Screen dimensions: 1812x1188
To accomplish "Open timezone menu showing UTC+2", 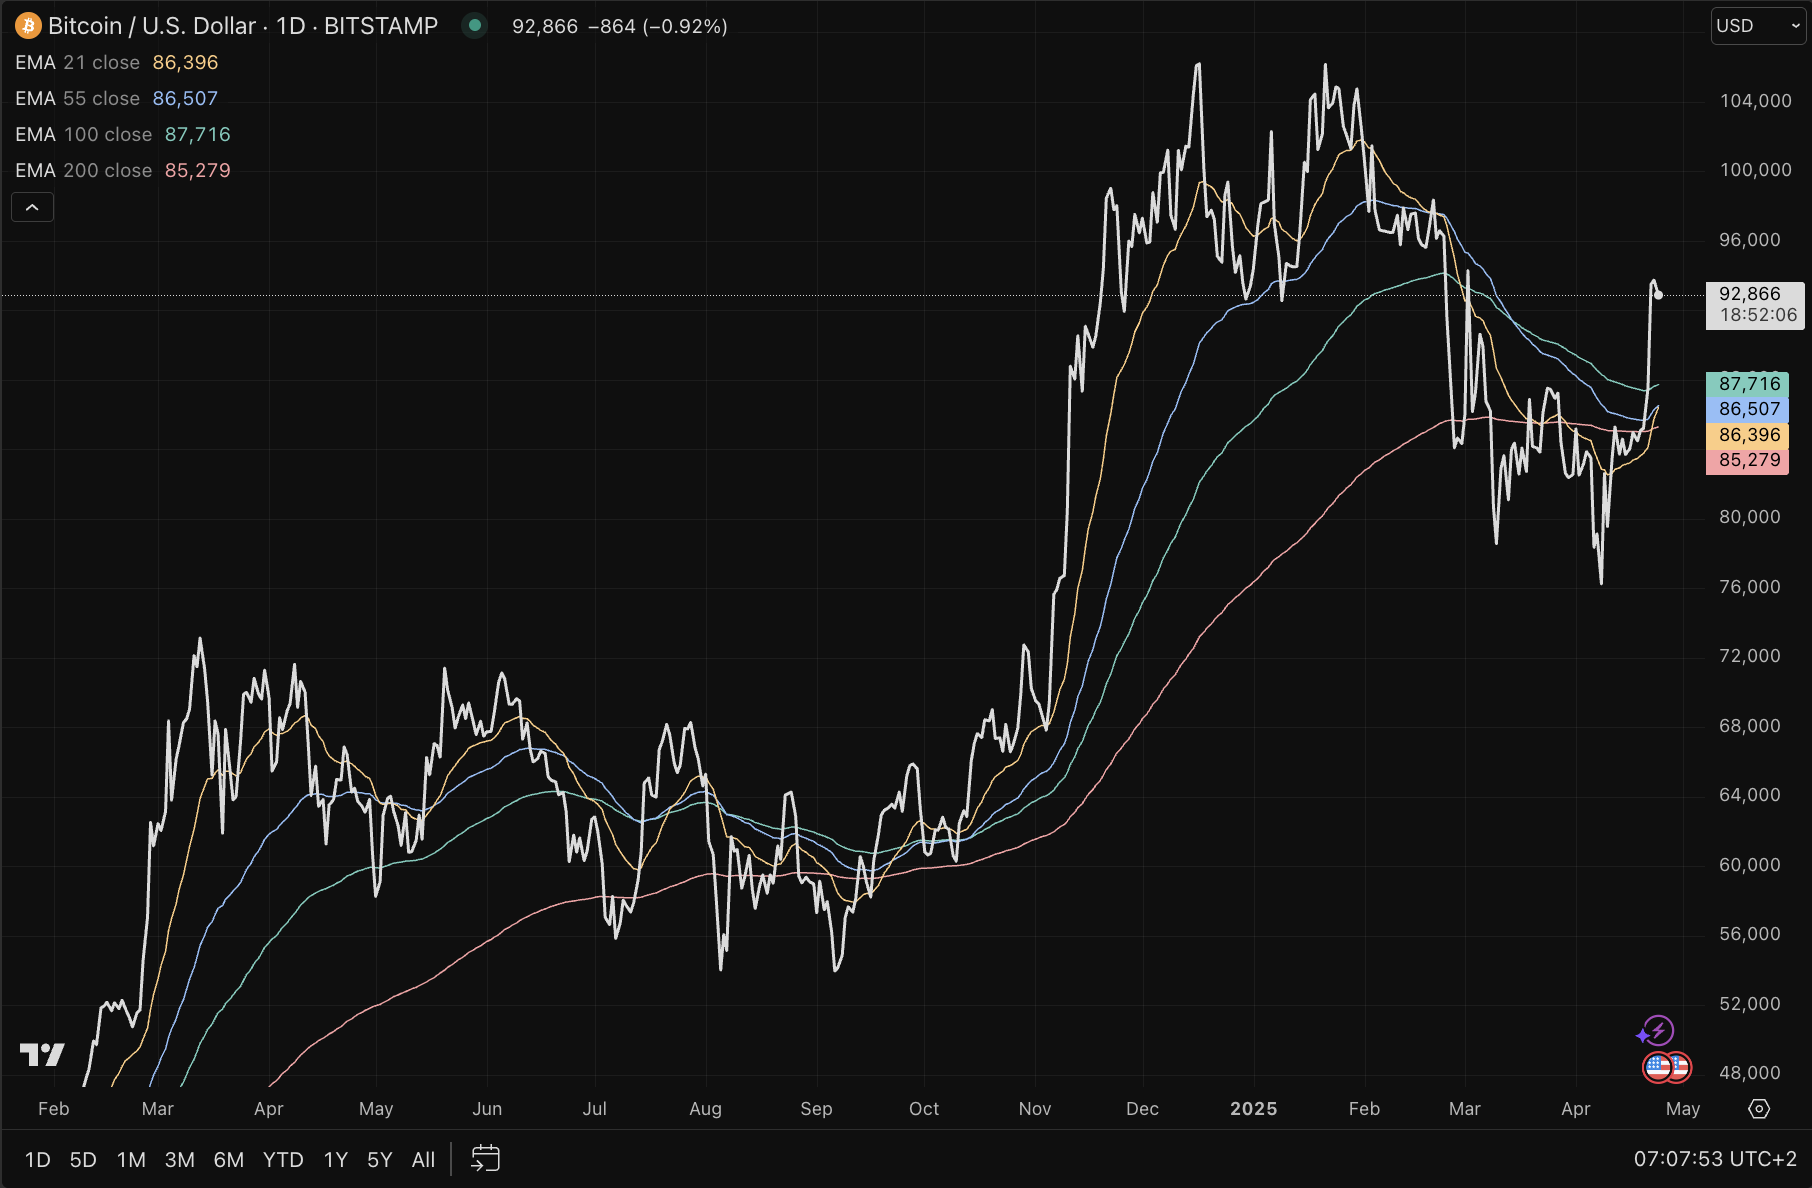I will point(1715,1159).
